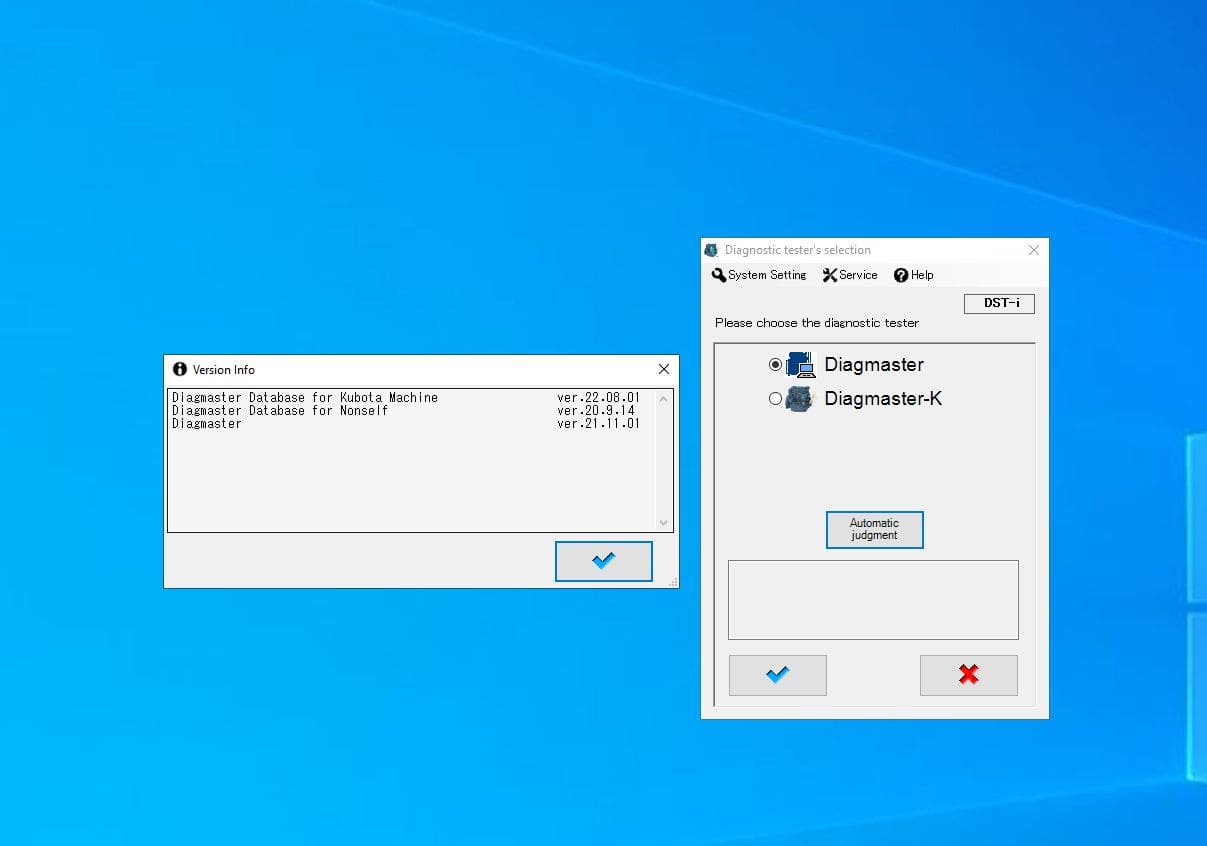Click the DST-i button
Image resolution: width=1207 pixels, height=846 pixels.
point(1000,303)
